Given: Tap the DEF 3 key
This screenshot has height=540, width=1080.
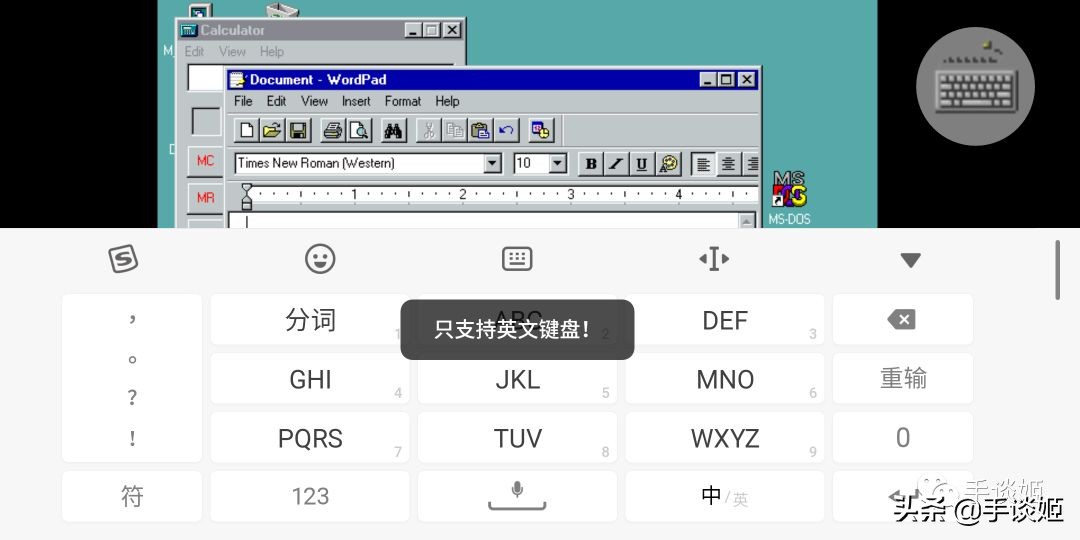Looking at the screenshot, I should tap(725, 320).
